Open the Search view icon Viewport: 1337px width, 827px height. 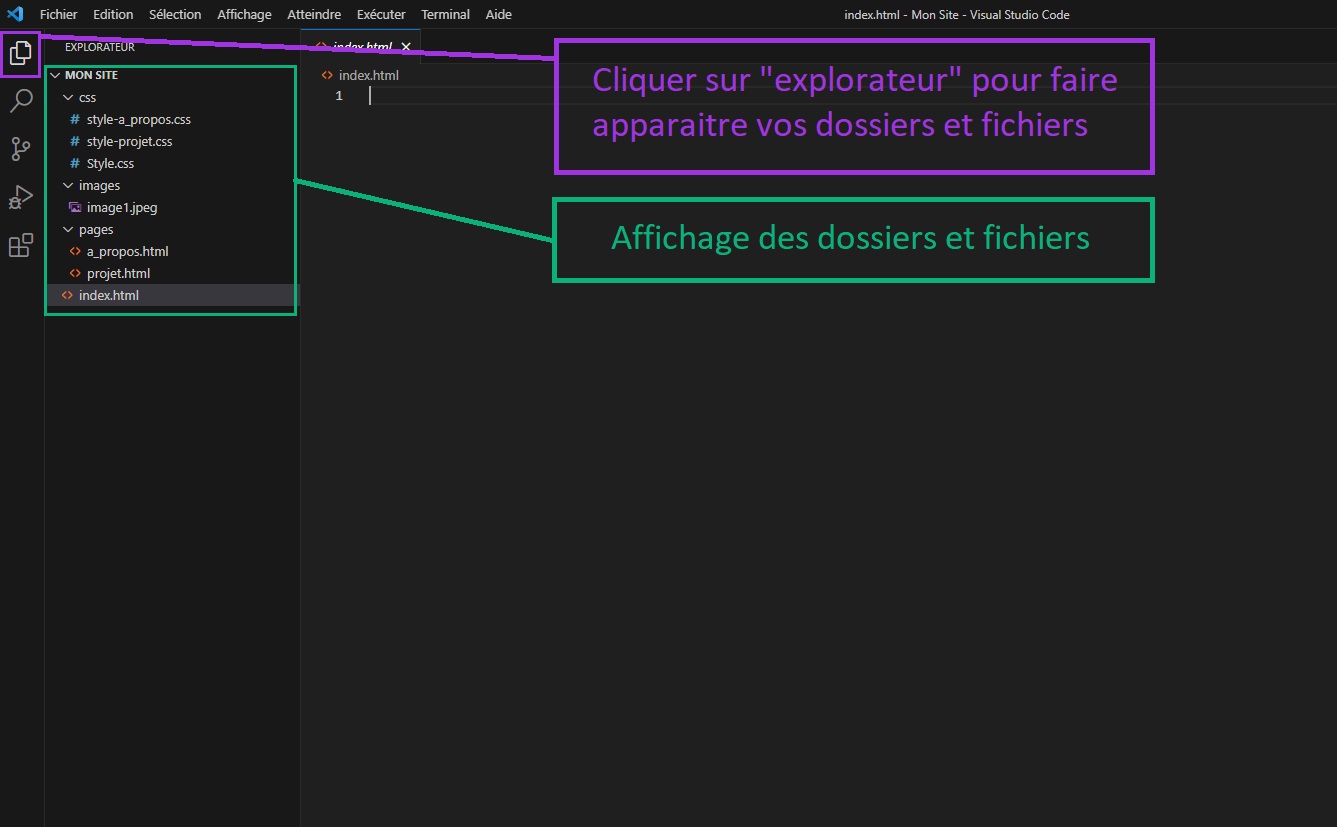(x=20, y=101)
